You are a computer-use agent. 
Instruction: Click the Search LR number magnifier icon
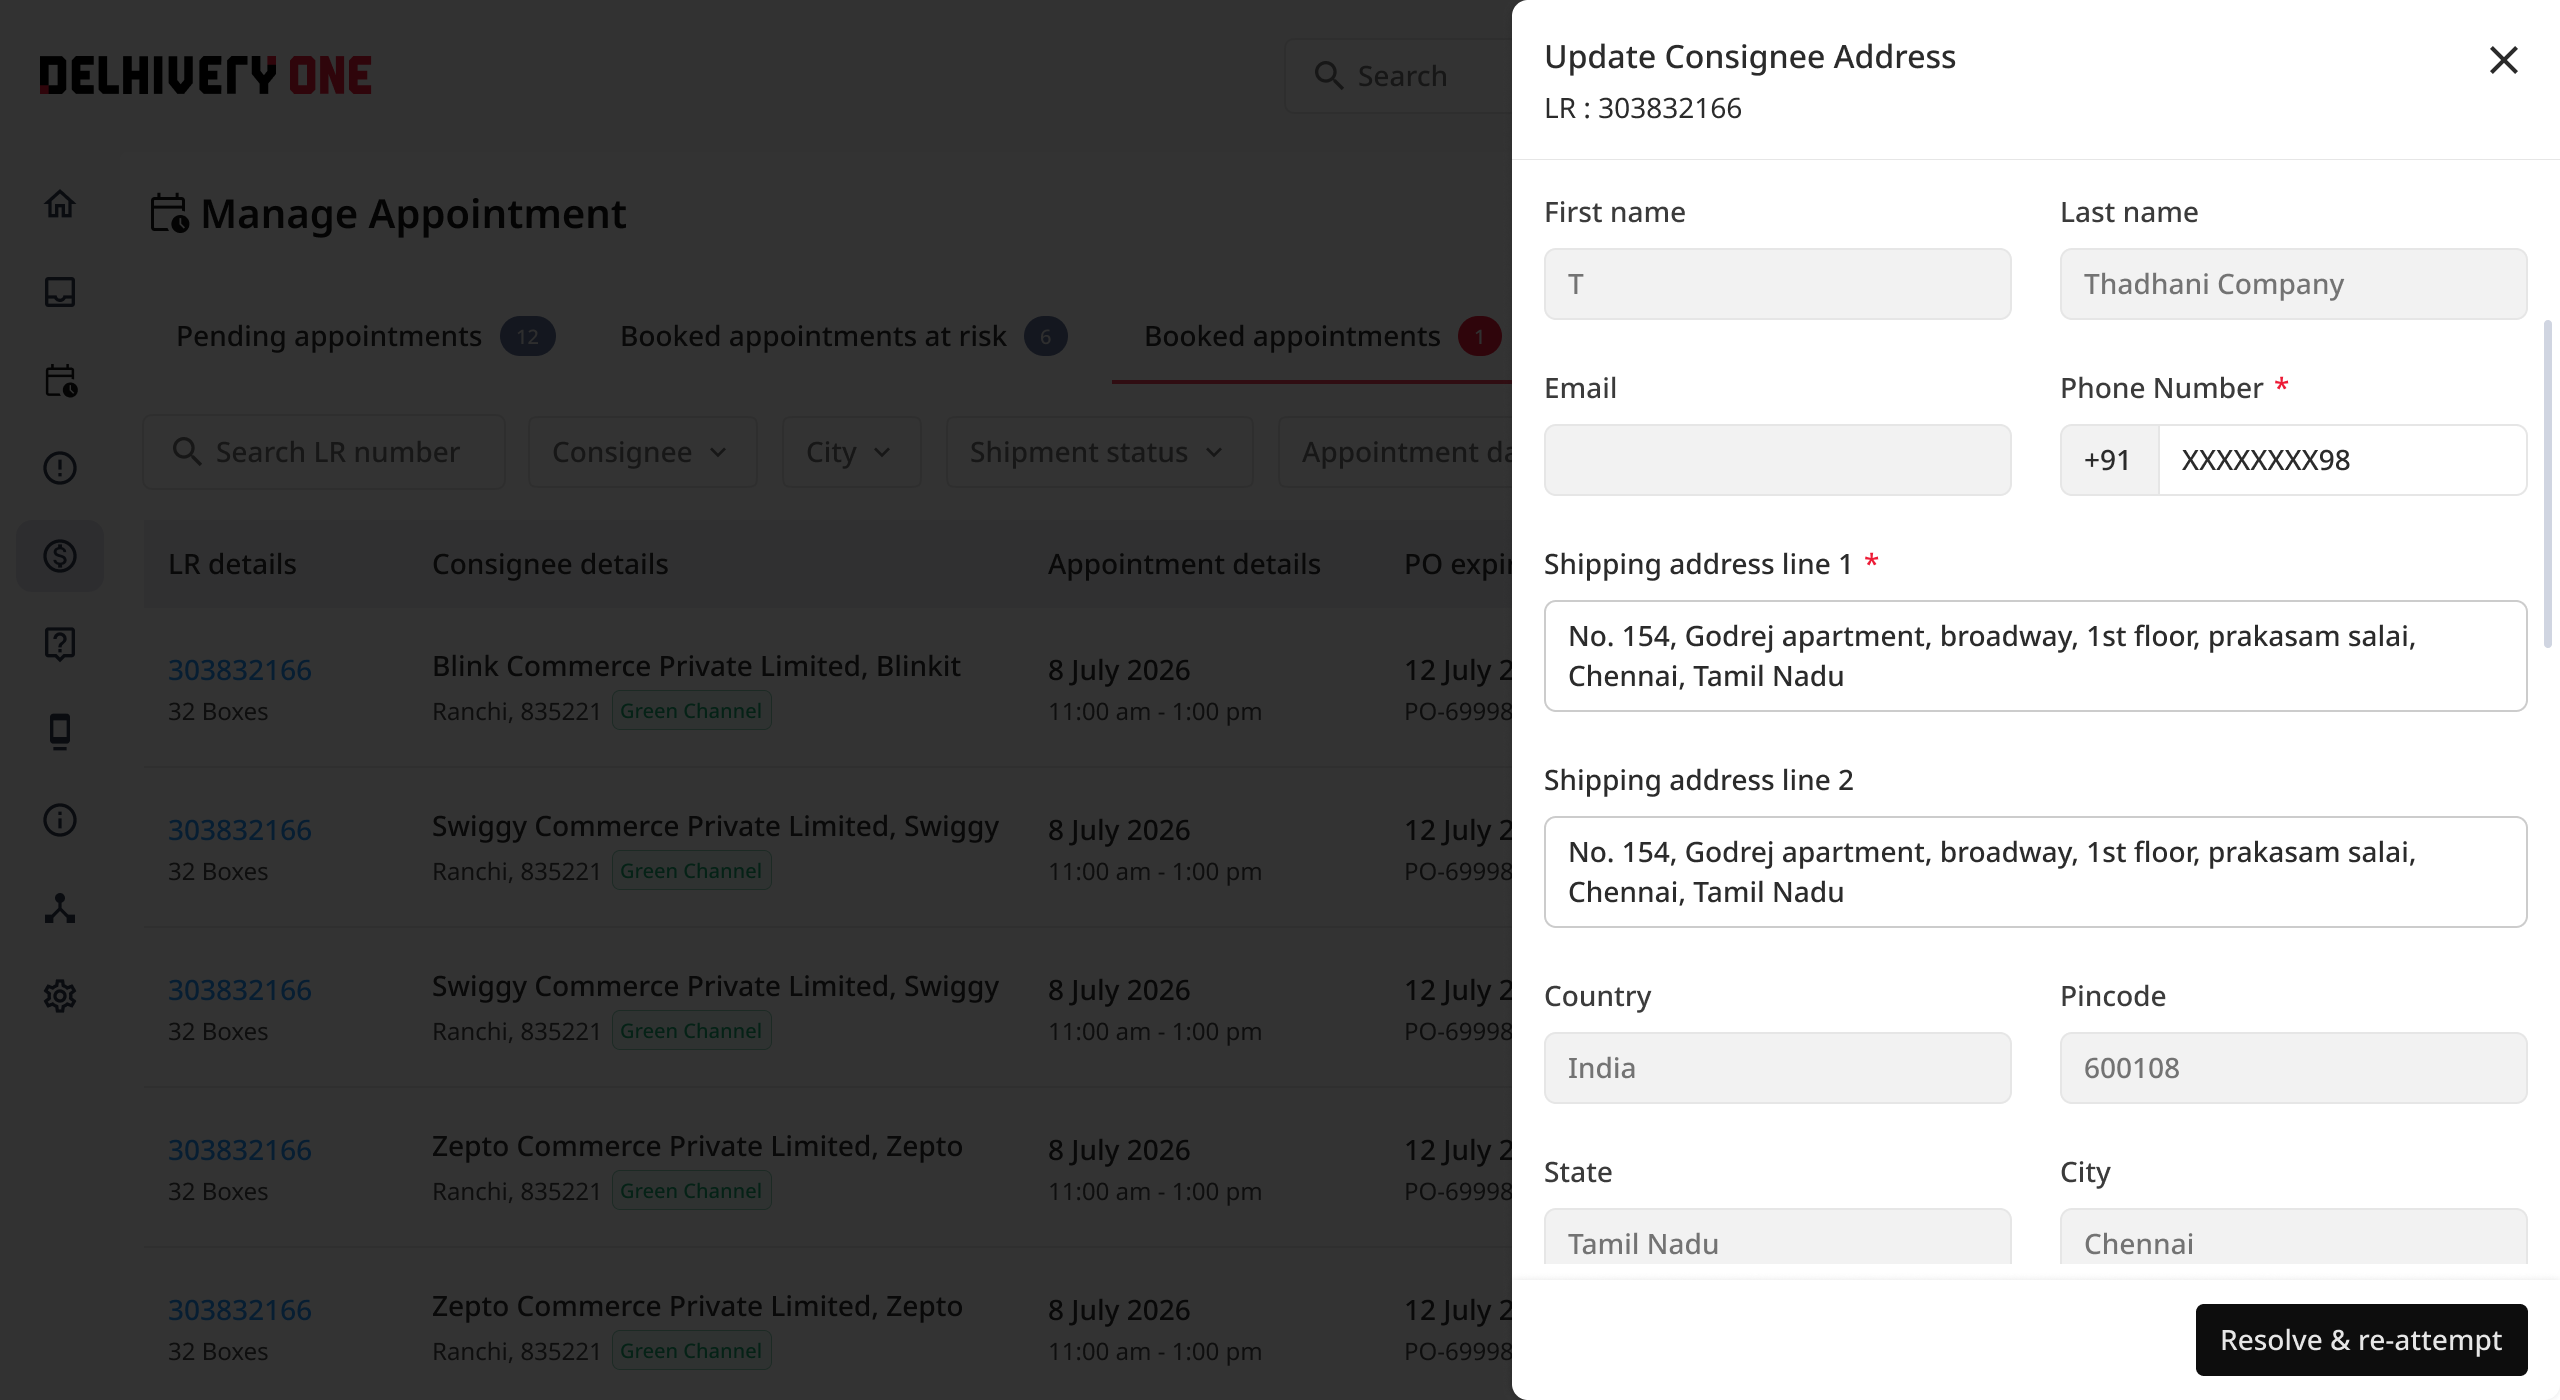tap(187, 452)
